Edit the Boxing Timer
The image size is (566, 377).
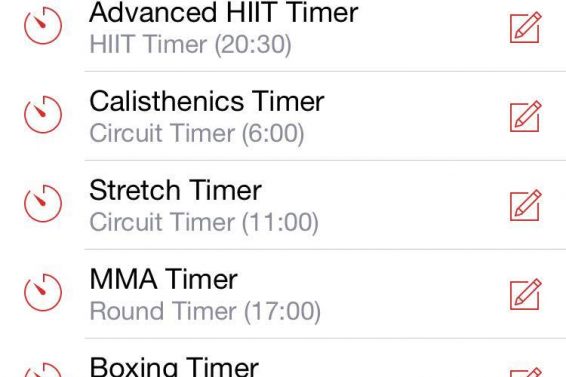pyautogui.click(x=525, y=372)
